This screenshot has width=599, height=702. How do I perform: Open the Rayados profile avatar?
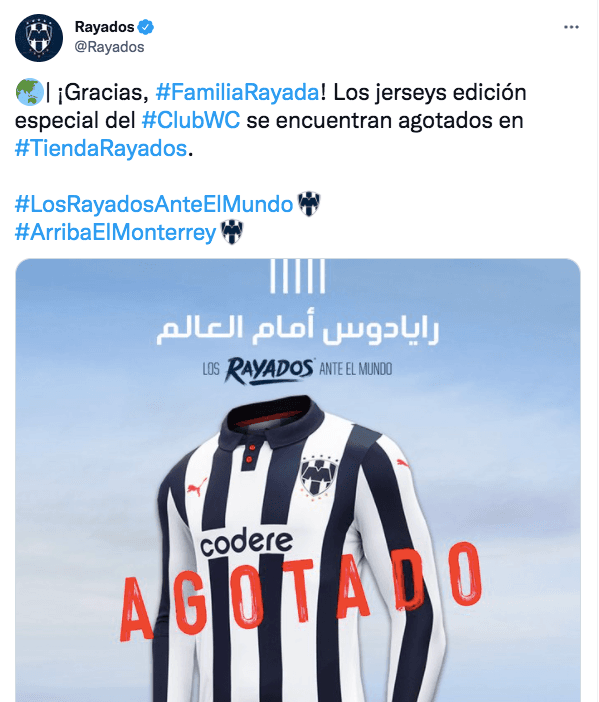(39, 37)
